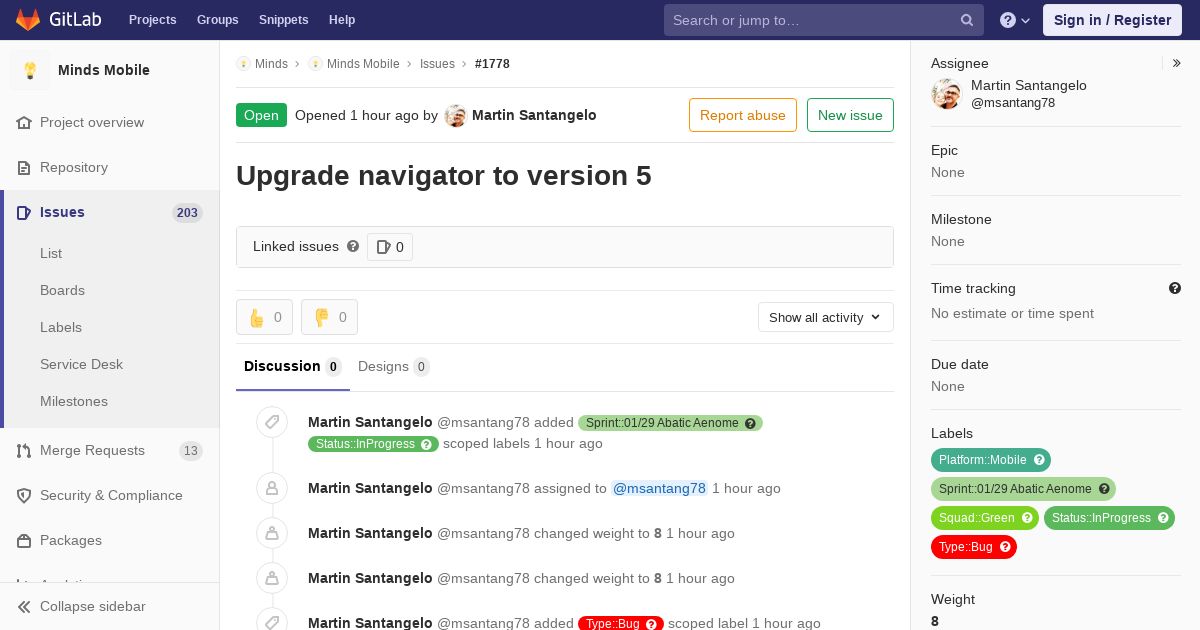Click the Repository file icon
The height and width of the screenshot is (630, 1200).
tap(24, 168)
